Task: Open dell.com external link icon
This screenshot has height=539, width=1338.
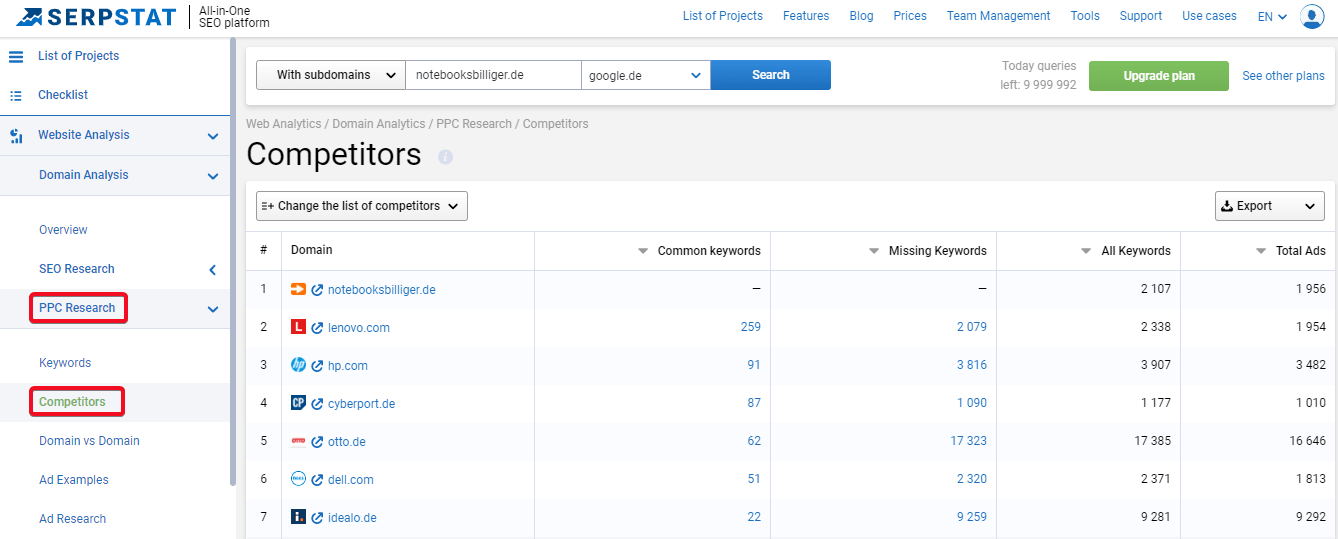Action: pyautogui.click(x=317, y=480)
